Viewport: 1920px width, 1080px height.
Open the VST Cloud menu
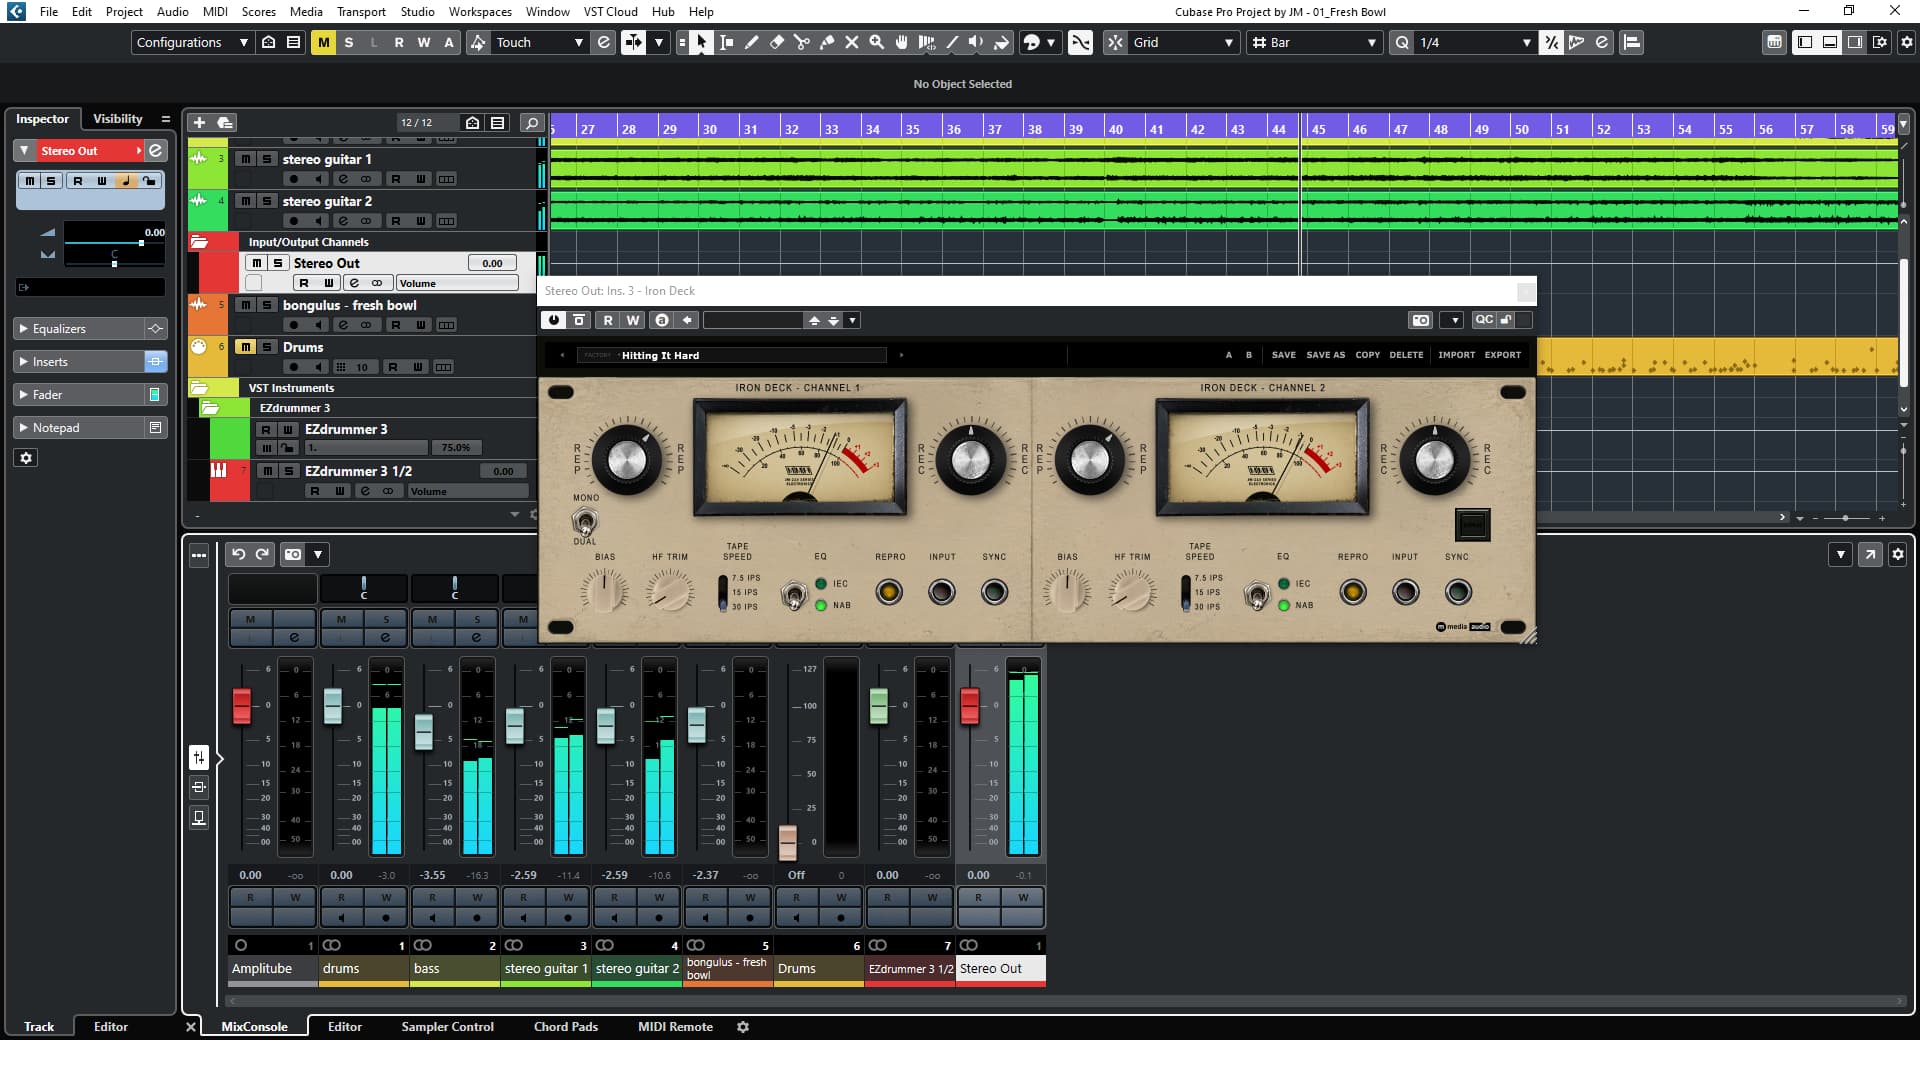610,11
